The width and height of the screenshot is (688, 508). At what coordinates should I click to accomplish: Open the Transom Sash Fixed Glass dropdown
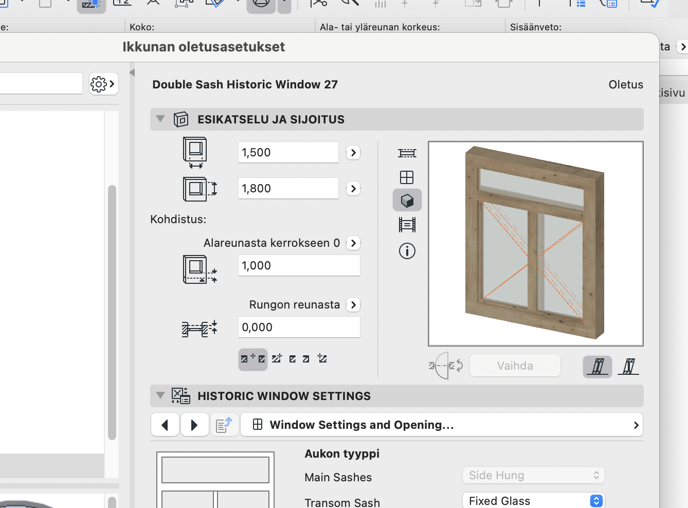(534, 501)
